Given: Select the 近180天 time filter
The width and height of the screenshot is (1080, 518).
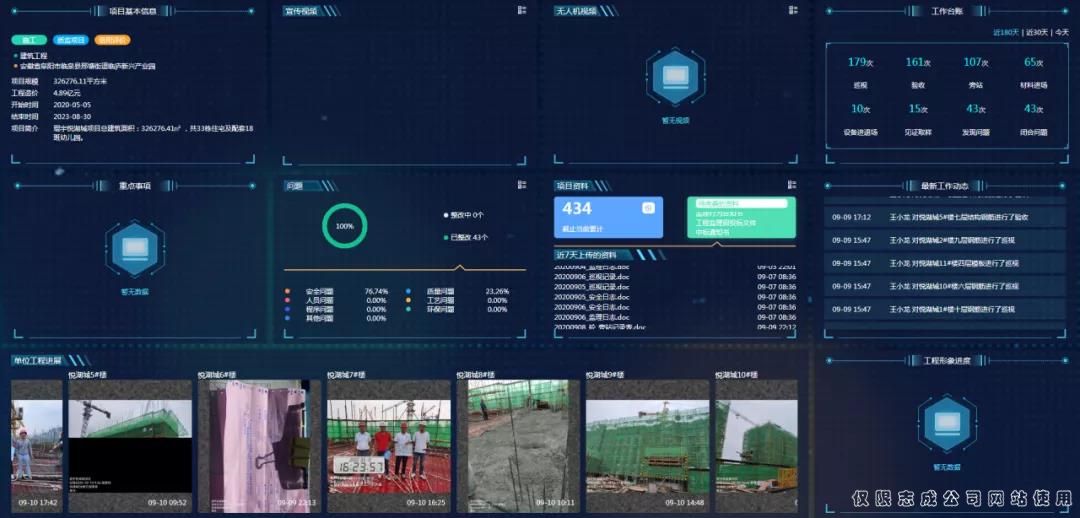Looking at the screenshot, I should pyautogui.click(x=1005, y=32).
